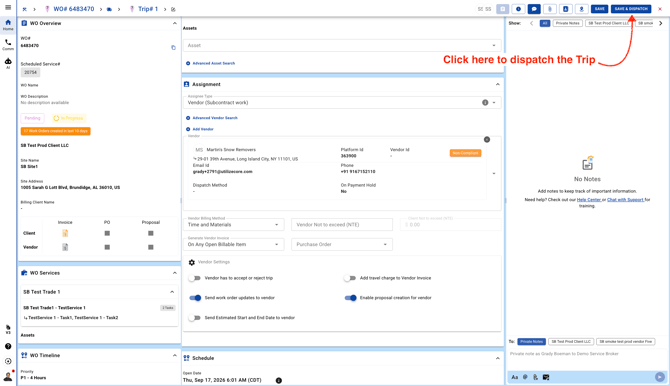Remove the Martin's Snow Removers vendor
The width and height of the screenshot is (670, 386).
tap(487, 140)
